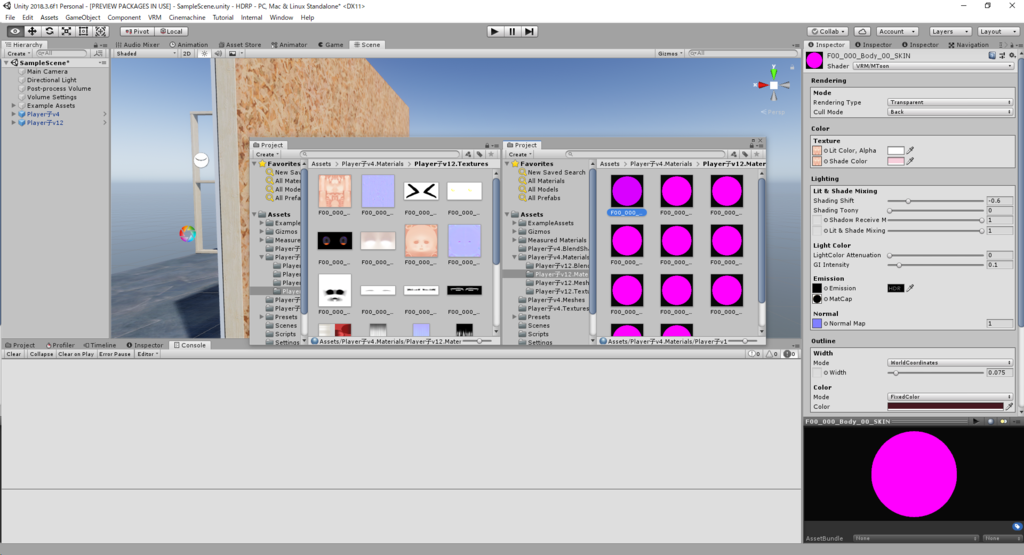The height and width of the screenshot is (555, 1024).
Task: Open the cloud services button
Action: [862, 31]
